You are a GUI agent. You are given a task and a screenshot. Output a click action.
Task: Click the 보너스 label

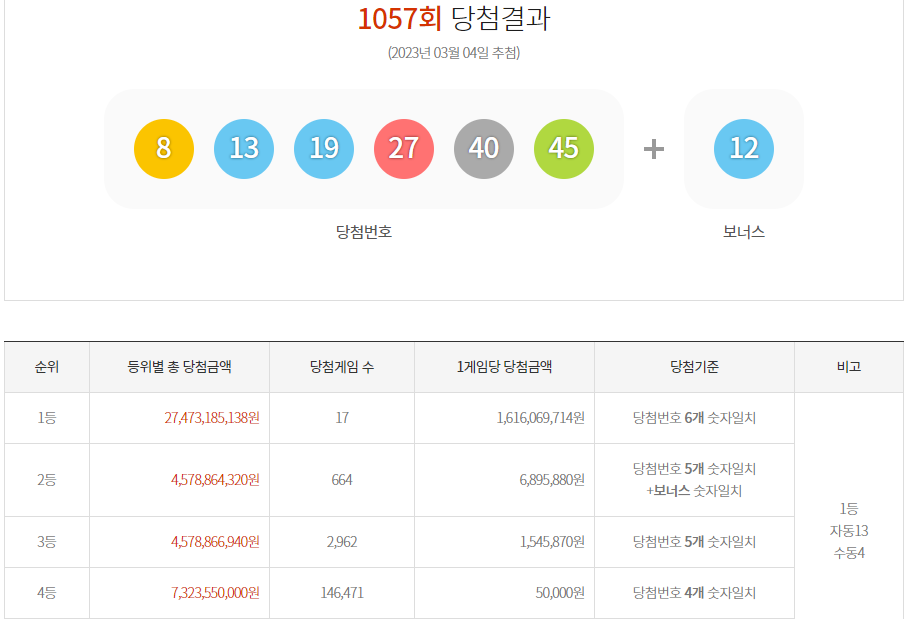point(744,232)
